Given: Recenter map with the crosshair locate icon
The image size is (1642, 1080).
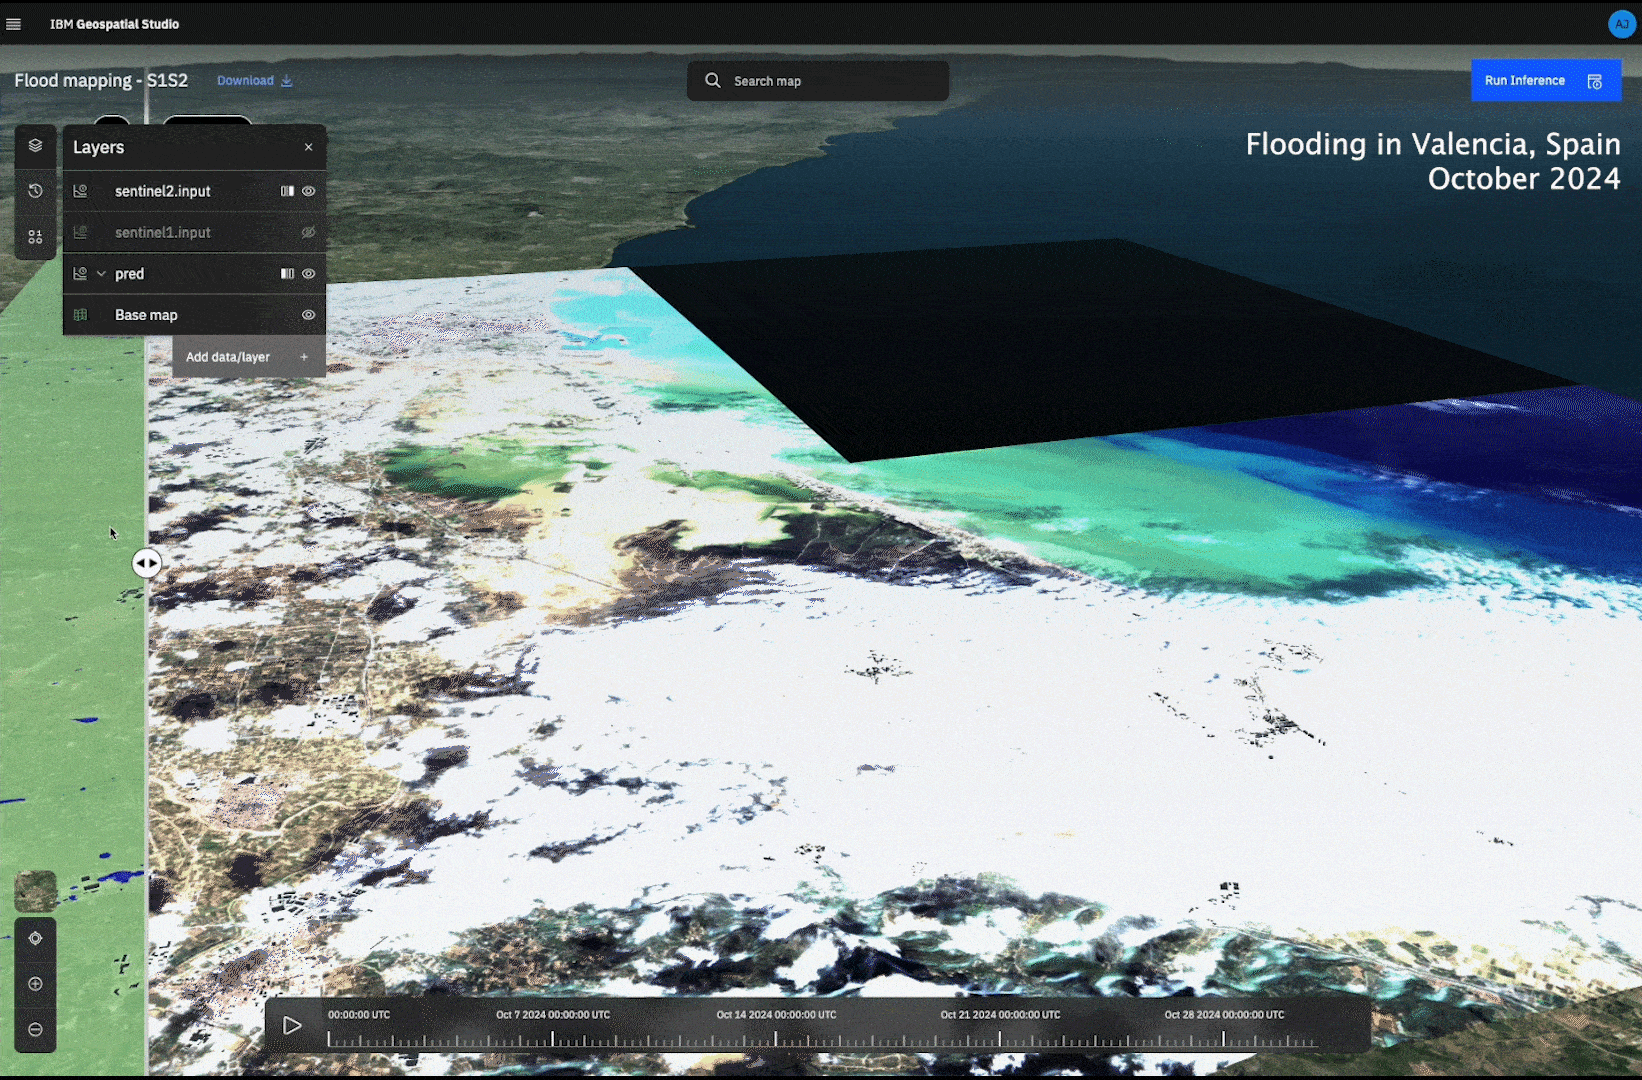Looking at the screenshot, I should point(35,938).
